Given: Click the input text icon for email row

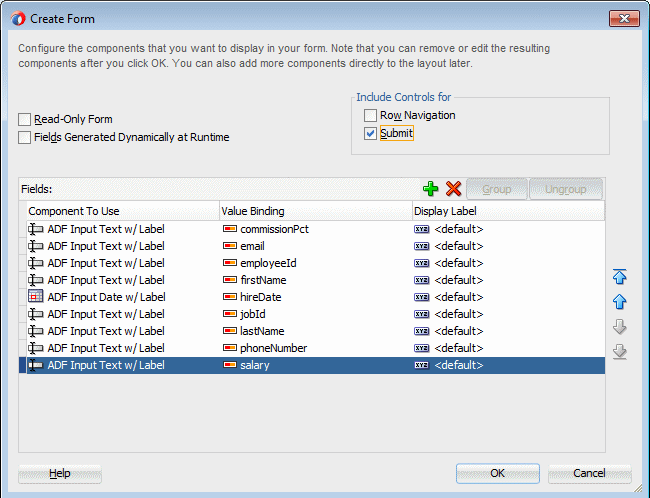Looking at the screenshot, I should point(36,246).
